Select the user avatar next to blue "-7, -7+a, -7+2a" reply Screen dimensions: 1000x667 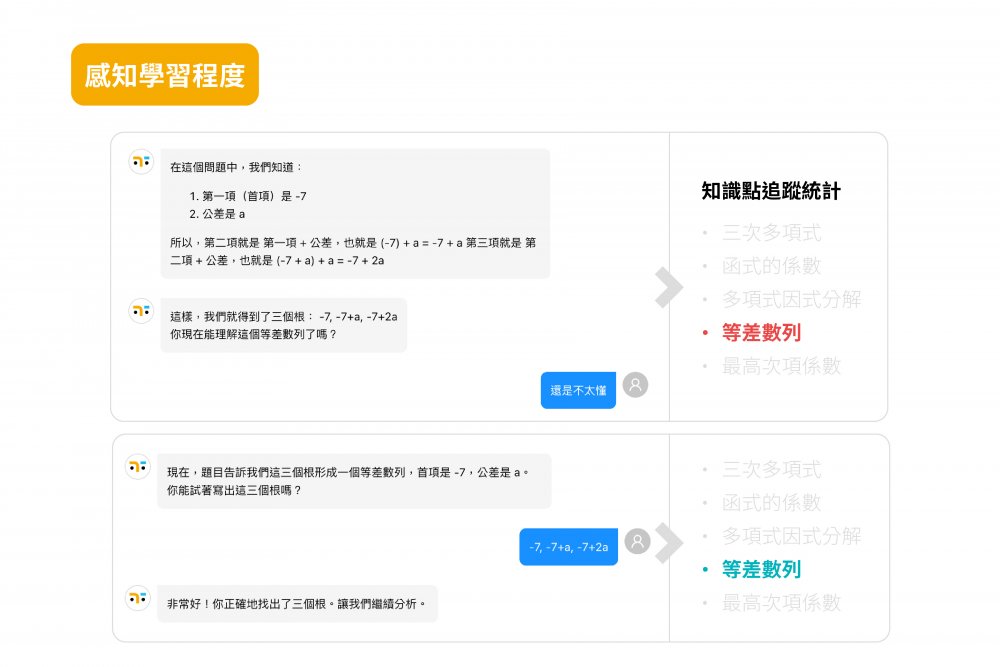pyautogui.click(x=638, y=541)
